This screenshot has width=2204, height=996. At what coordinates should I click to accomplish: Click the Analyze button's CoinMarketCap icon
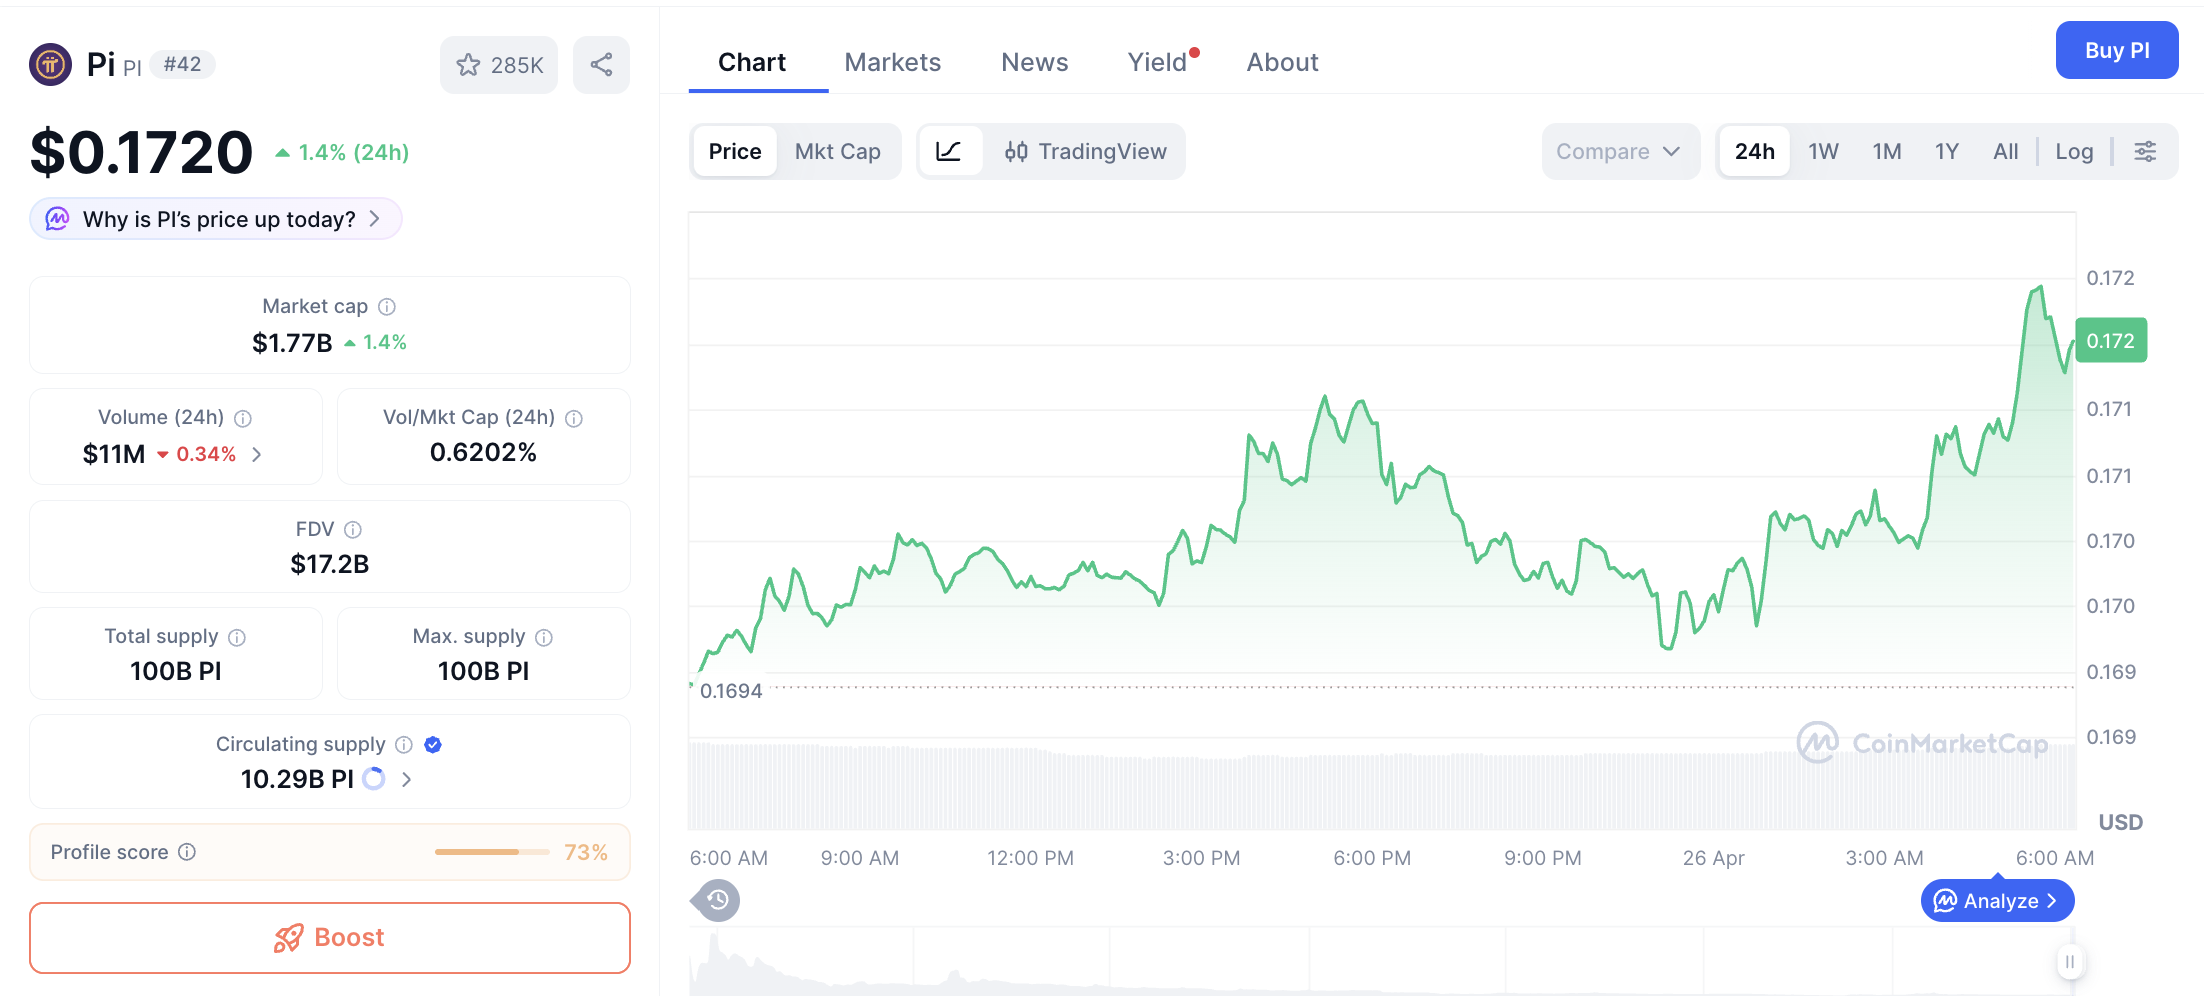[x=1946, y=900]
